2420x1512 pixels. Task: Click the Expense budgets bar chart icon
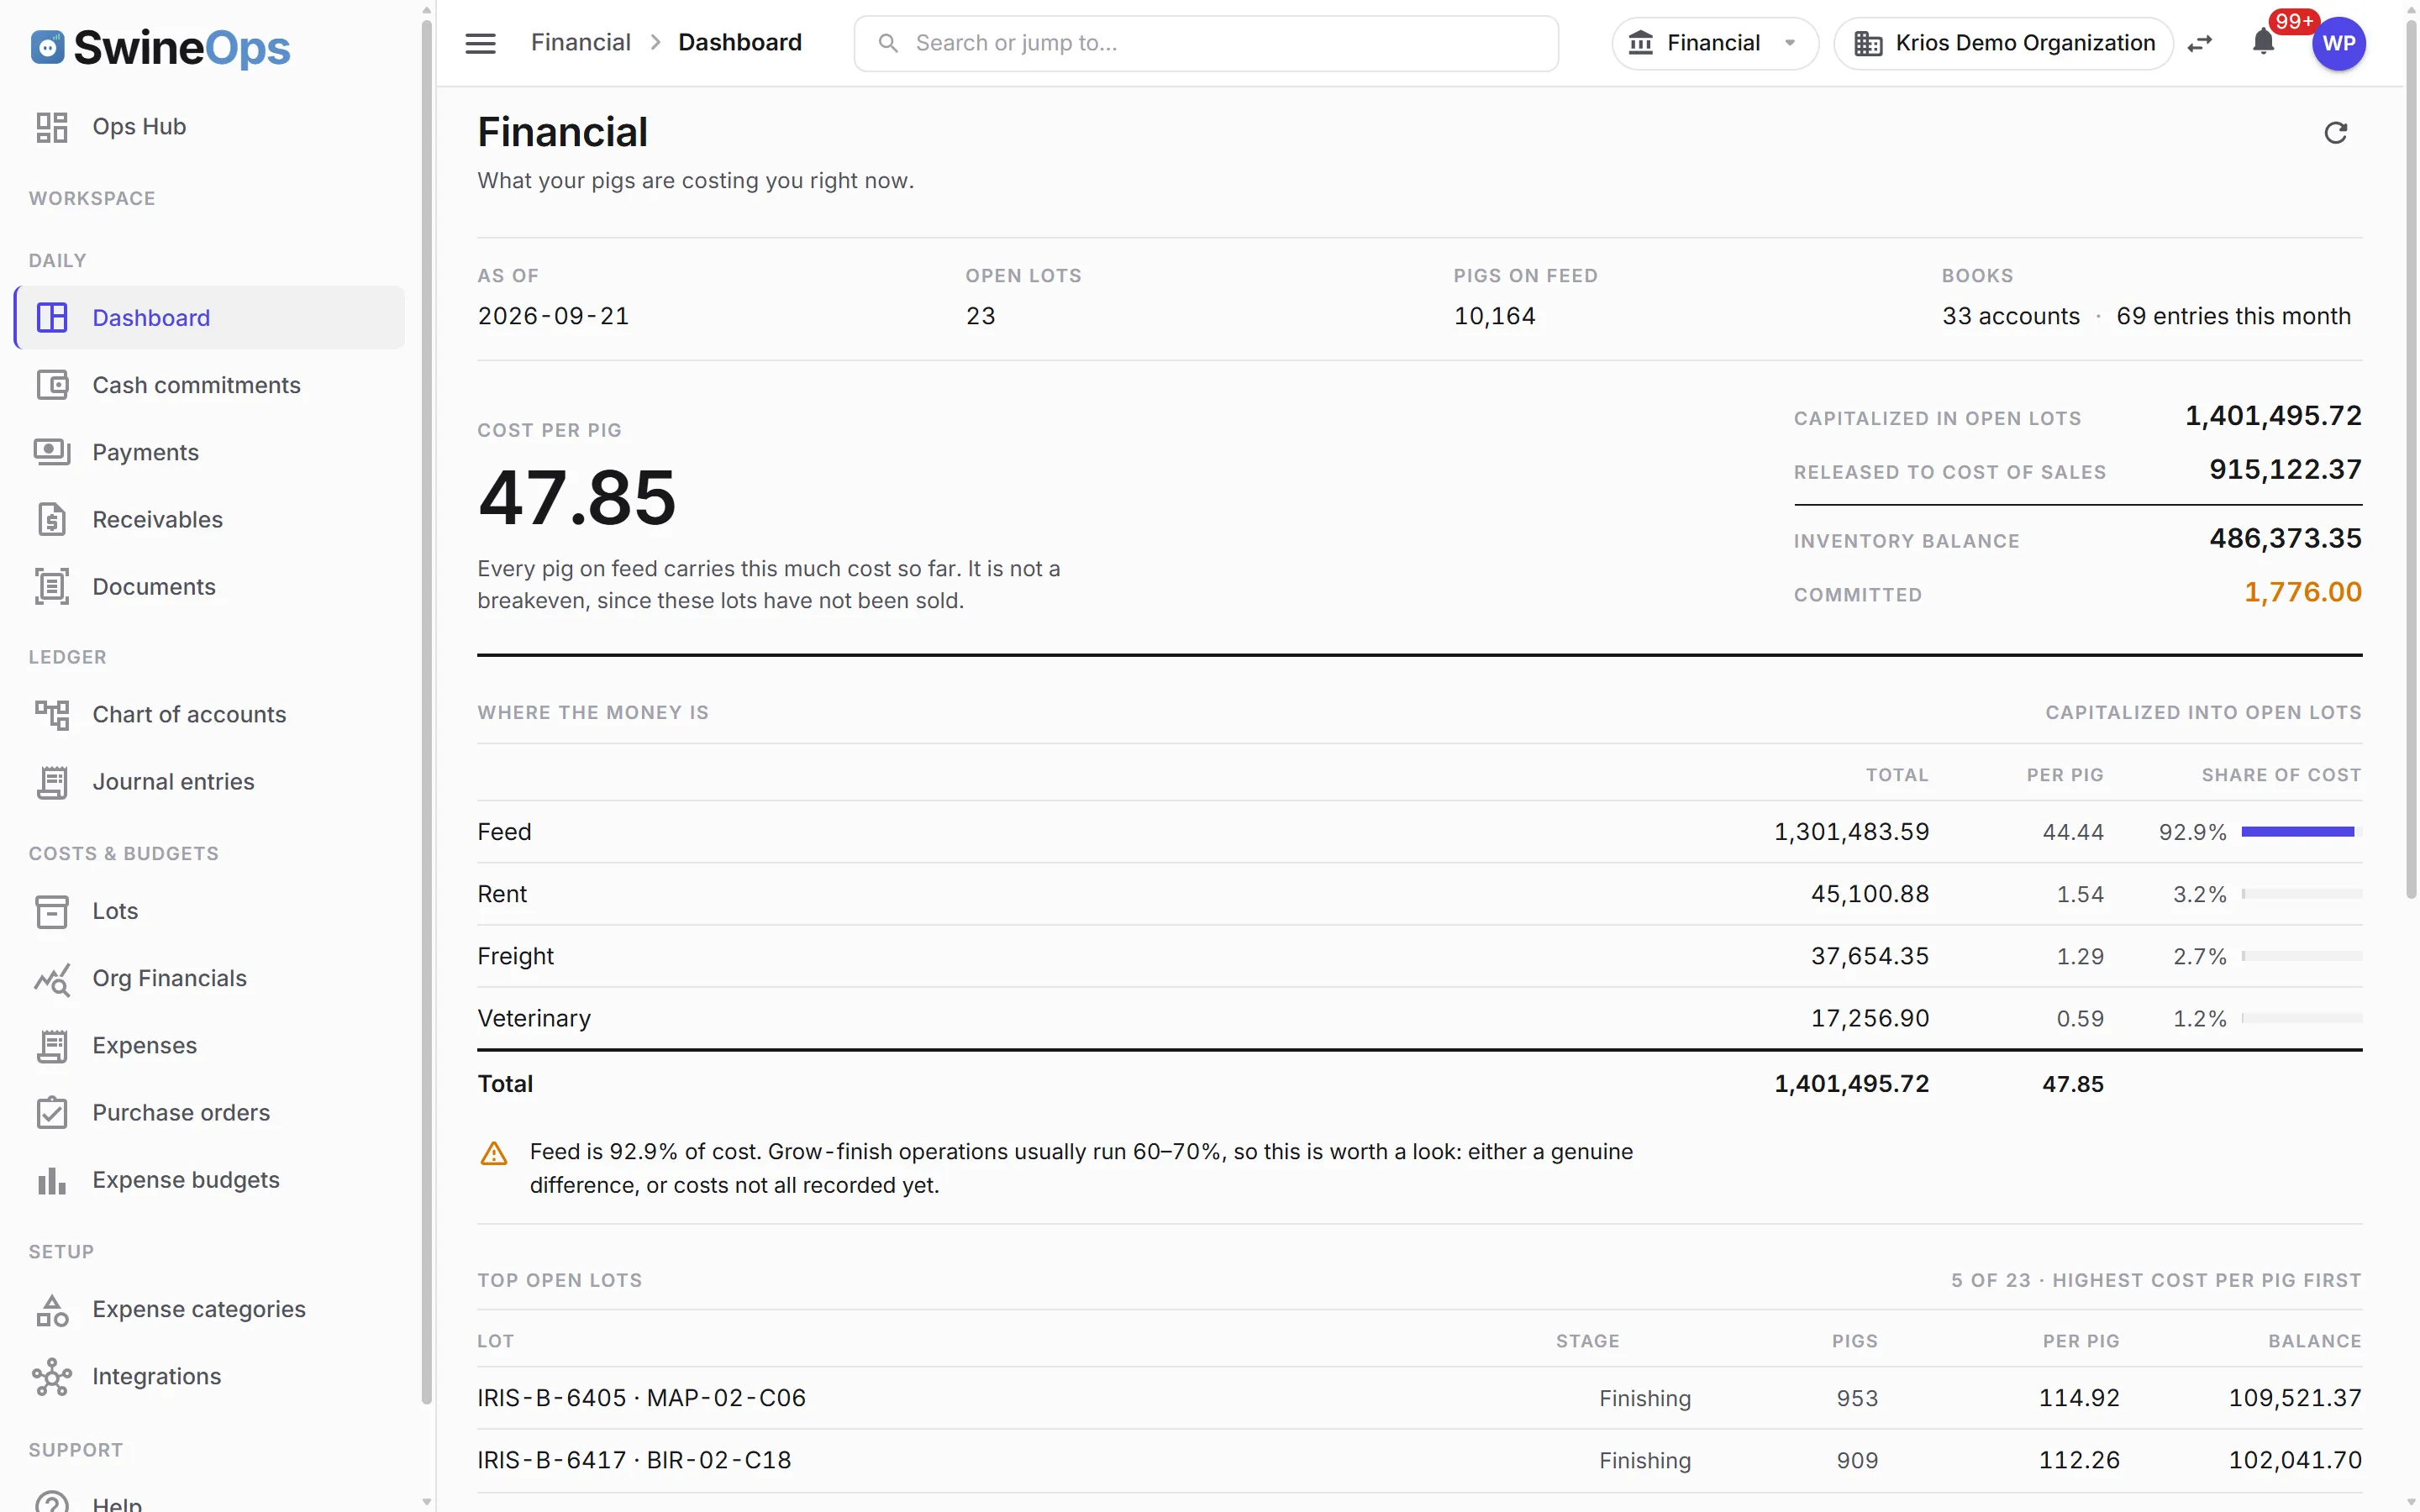52,1180
